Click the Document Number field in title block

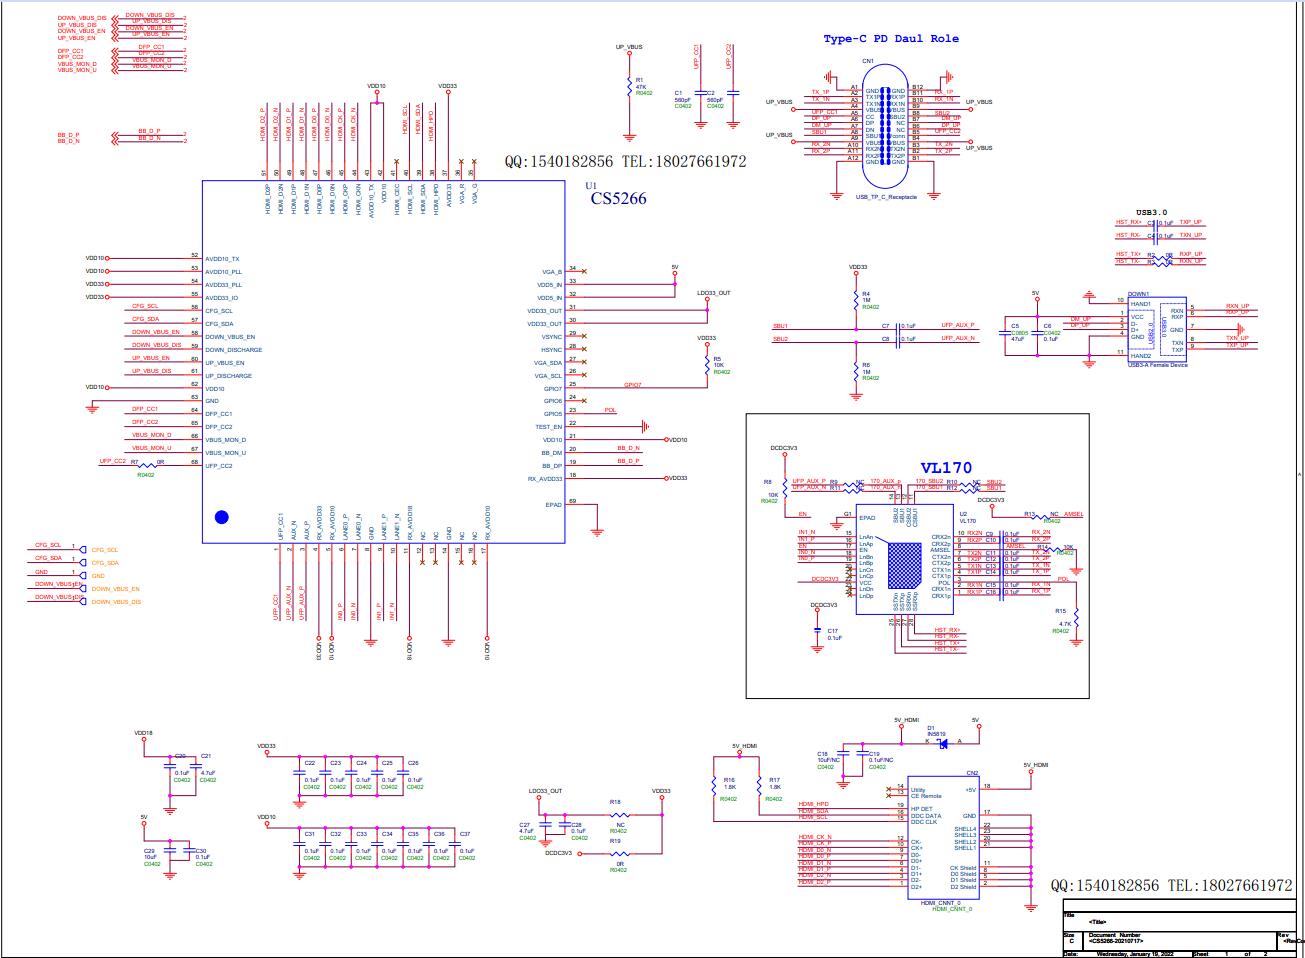[1113, 939]
